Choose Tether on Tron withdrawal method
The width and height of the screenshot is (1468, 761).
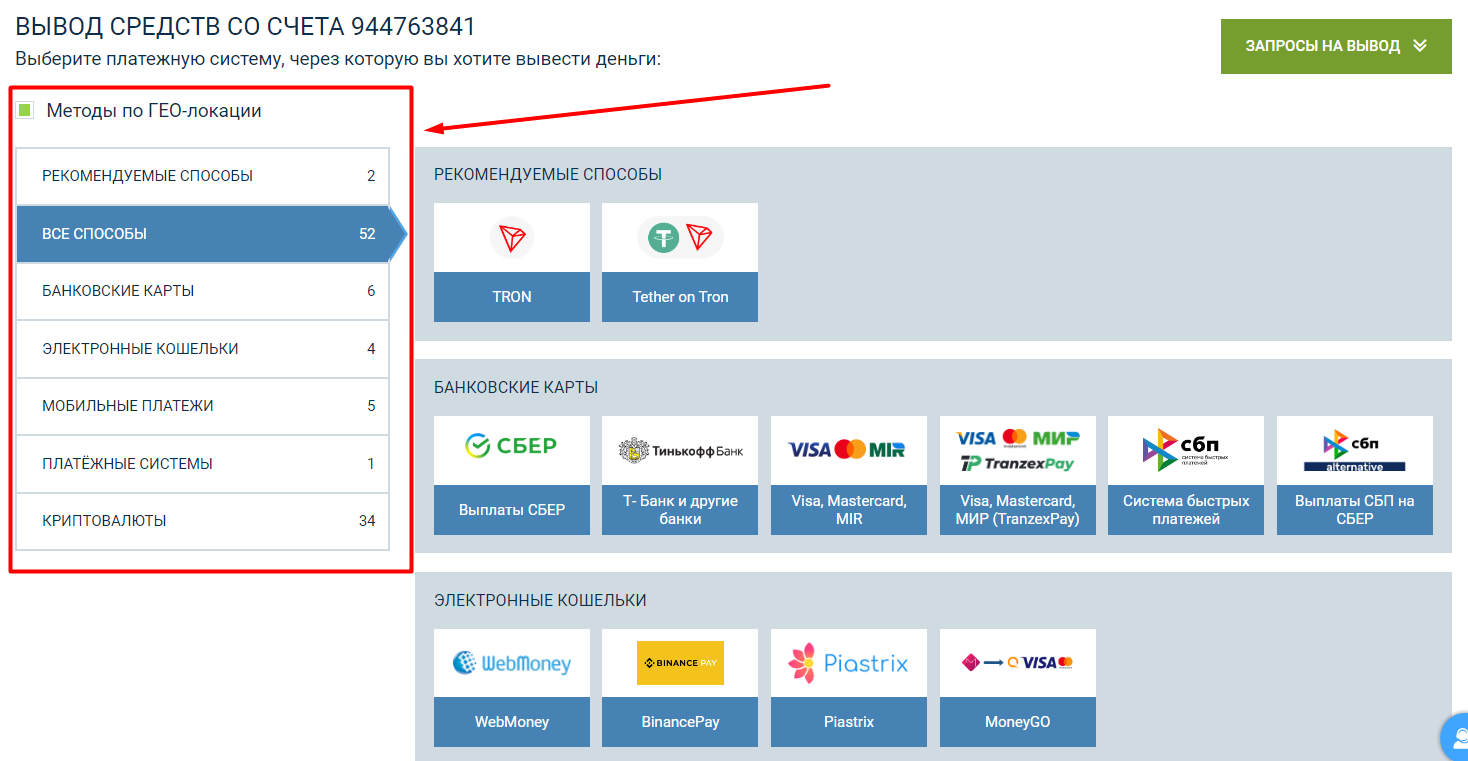click(x=680, y=238)
